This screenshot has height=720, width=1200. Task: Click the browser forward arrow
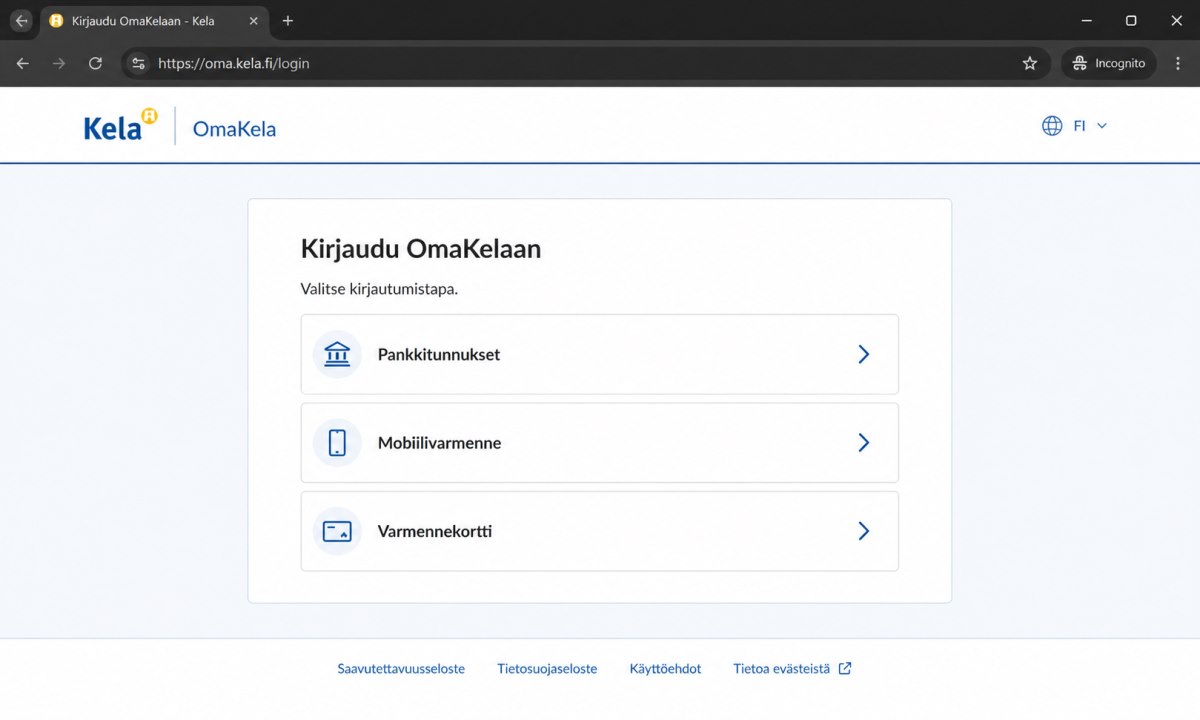[x=59, y=63]
